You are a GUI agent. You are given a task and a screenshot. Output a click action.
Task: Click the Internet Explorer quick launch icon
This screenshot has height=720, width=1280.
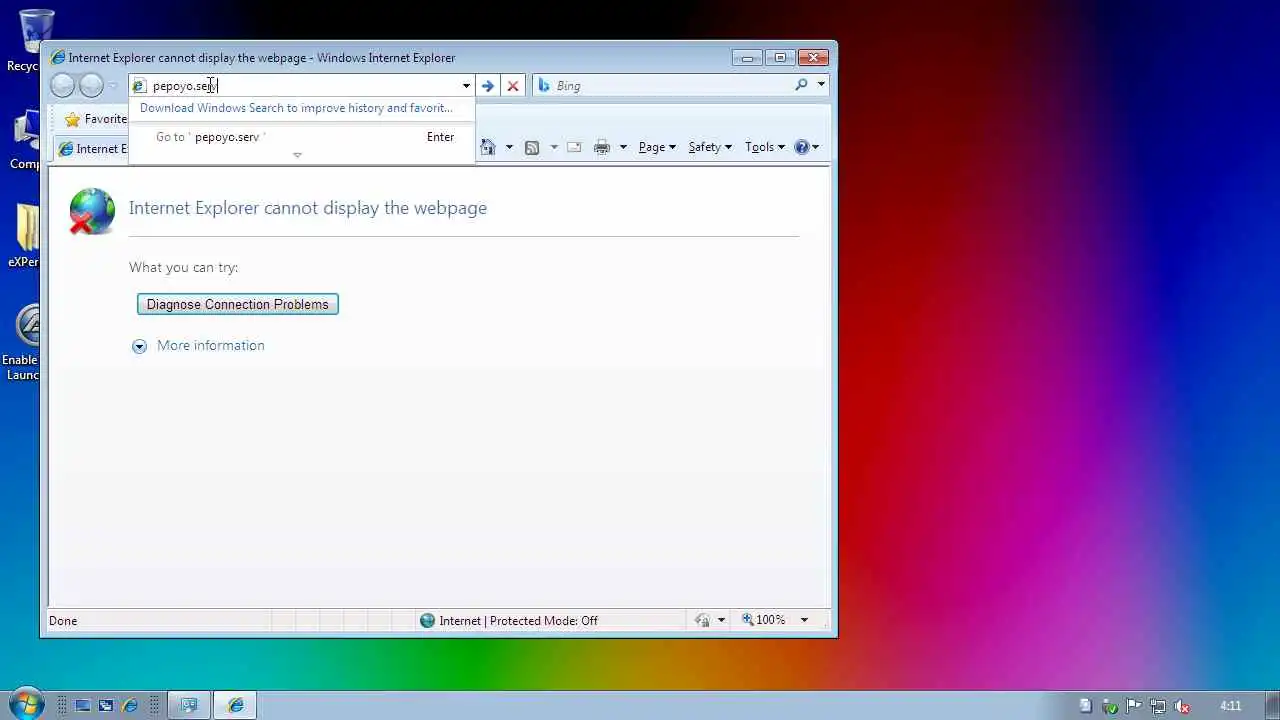tap(130, 705)
